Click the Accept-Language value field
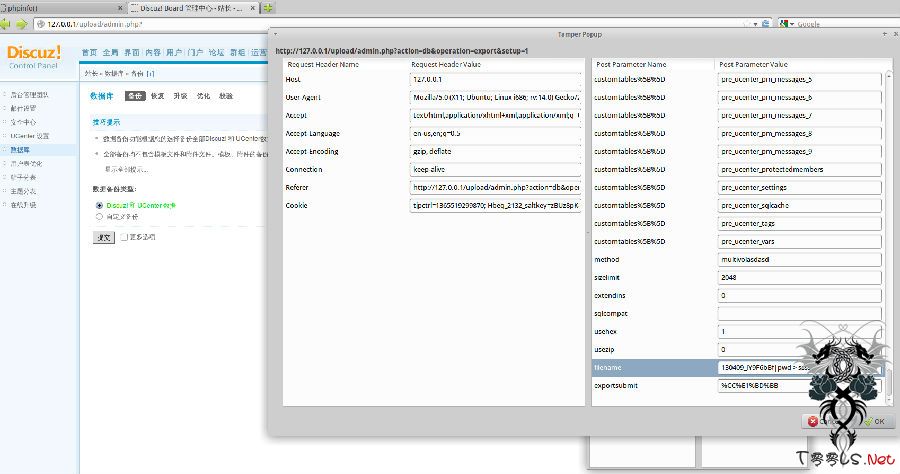The width and height of the screenshot is (900, 474). click(x=495, y=134)
